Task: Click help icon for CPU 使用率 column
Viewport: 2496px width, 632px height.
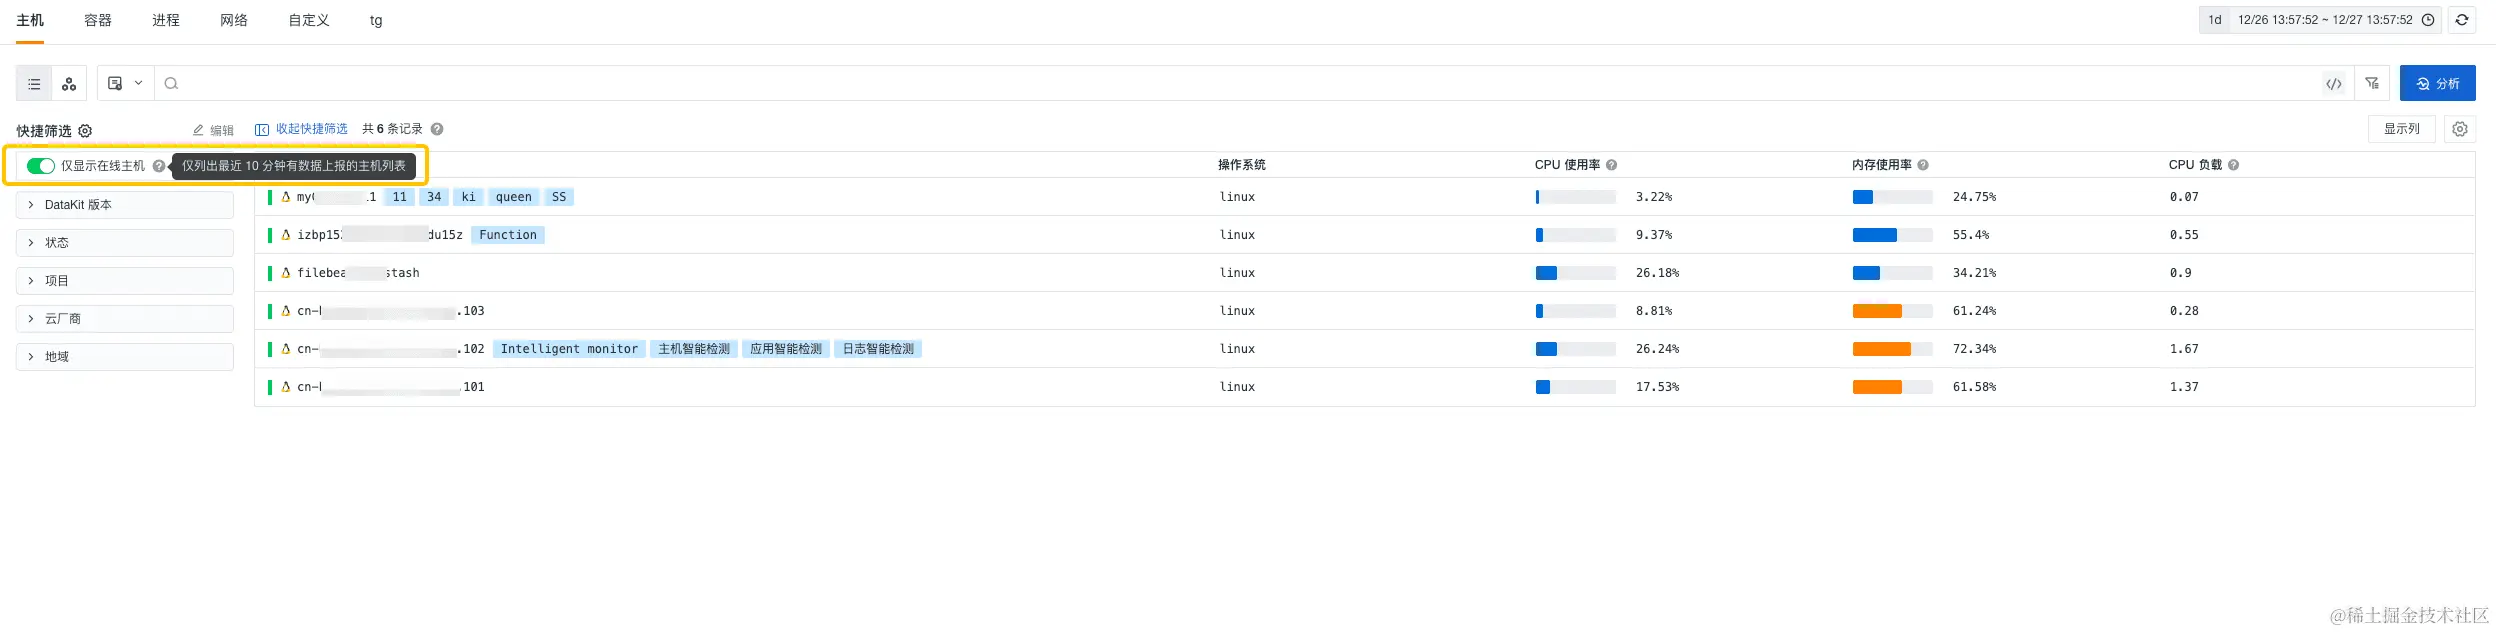Action: tap(1611, 165)
